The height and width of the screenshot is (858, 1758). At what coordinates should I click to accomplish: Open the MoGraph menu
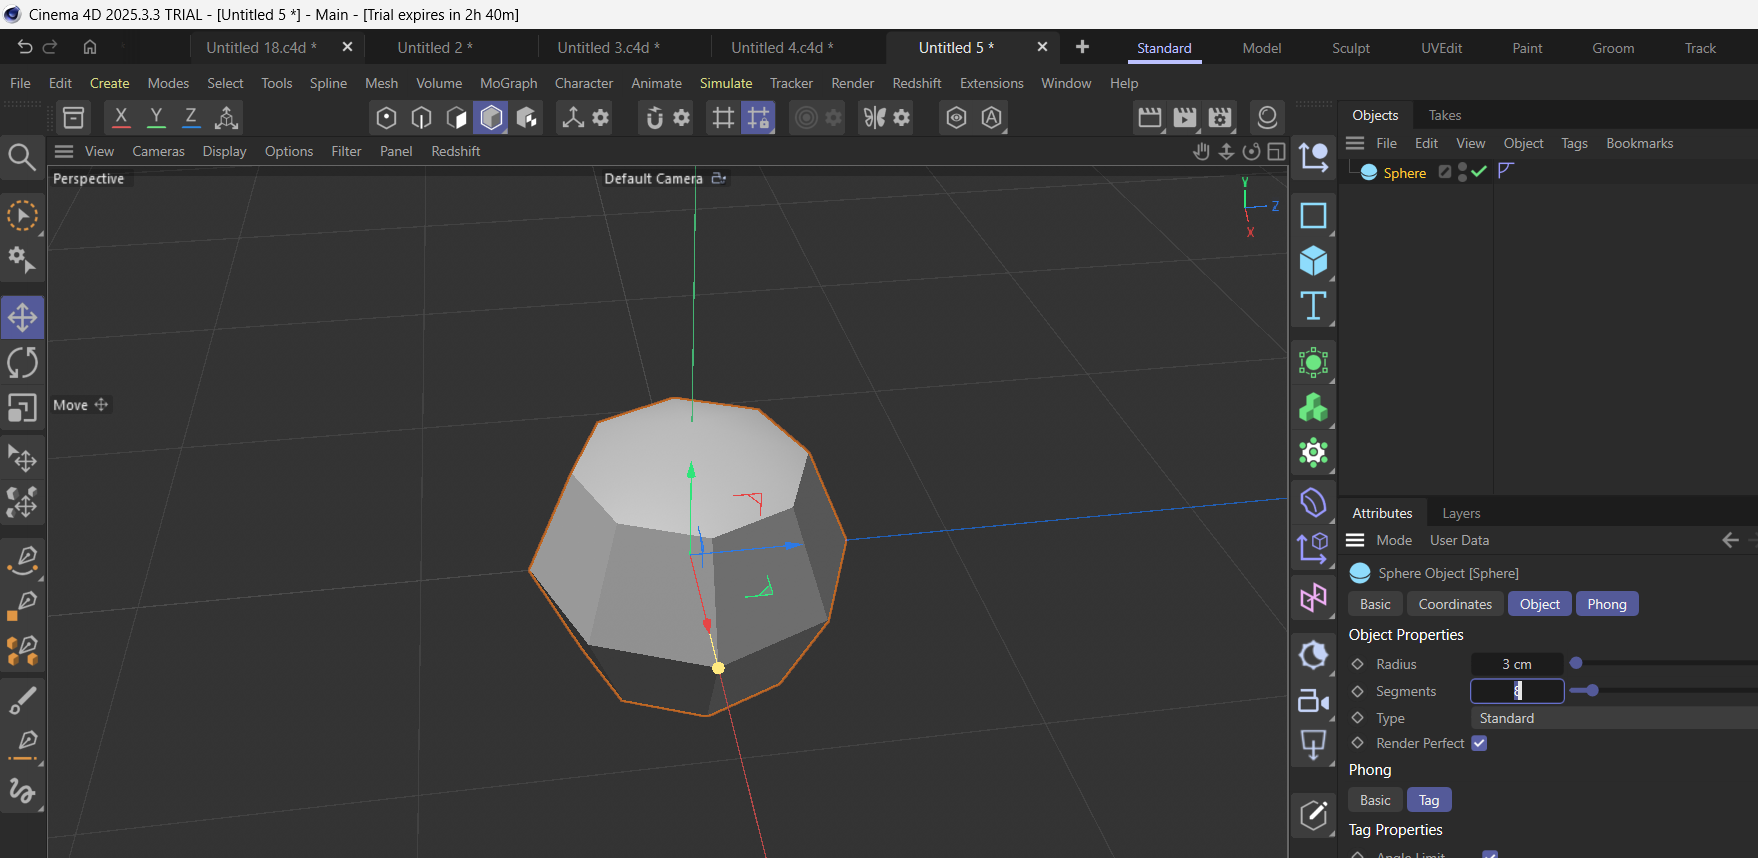pos(508,83)
